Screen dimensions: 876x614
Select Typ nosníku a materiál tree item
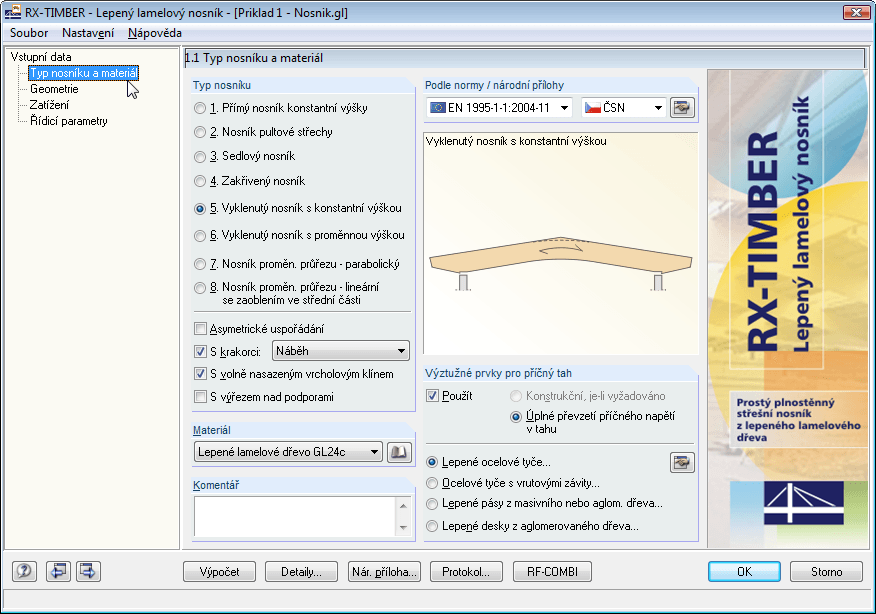[83, 73]
